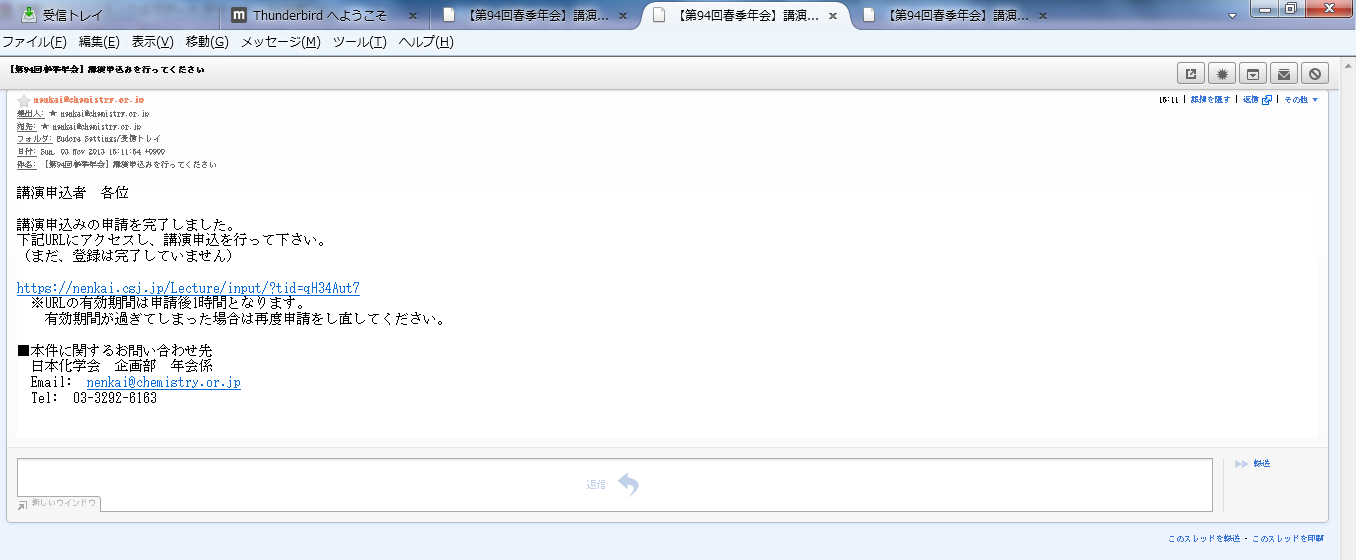The image size is (1356, 560).
Task: Open the nenkai.csj.jp Lecture input URL
Action: [x=188, y=288]
